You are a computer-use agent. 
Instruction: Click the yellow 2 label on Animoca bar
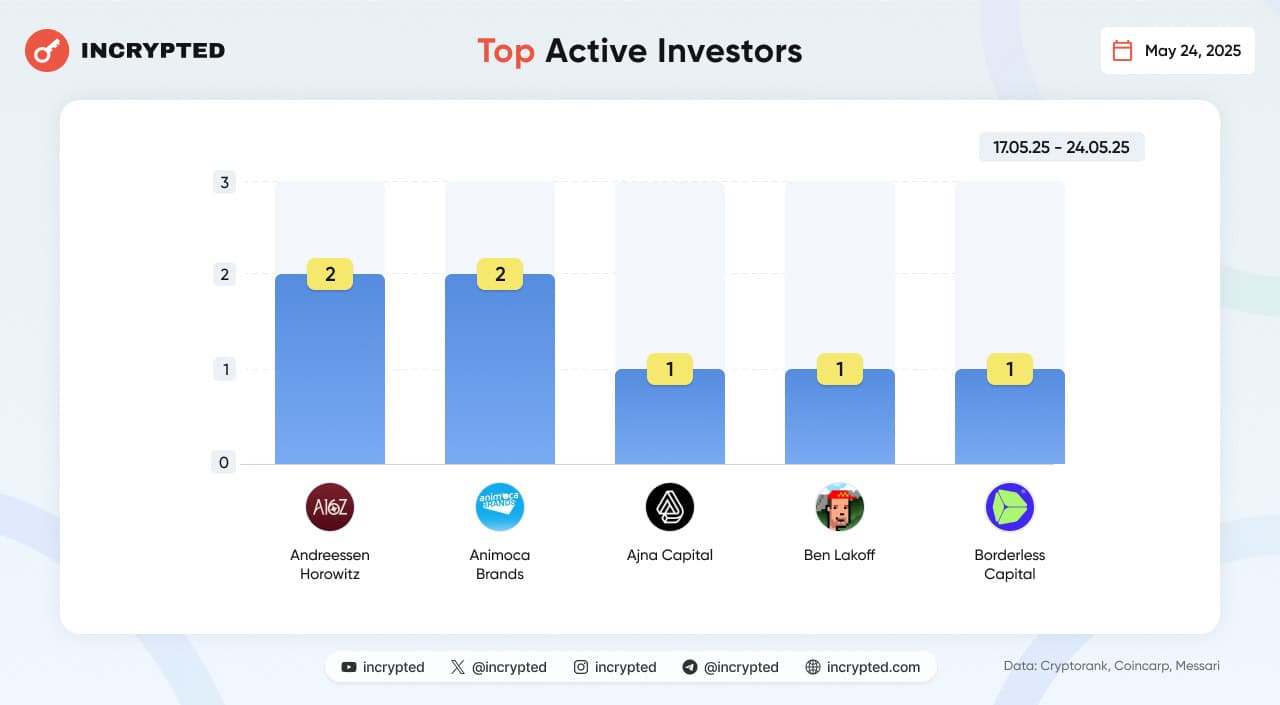500,275
